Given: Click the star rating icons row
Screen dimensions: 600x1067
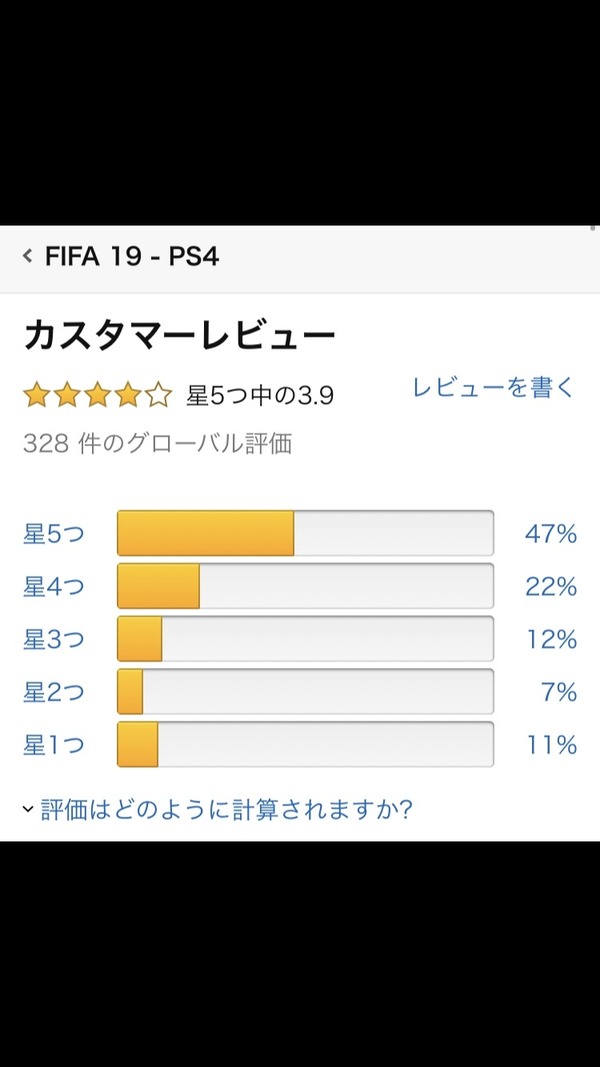Looking at the screenshot, I should (x=97, y=395).
